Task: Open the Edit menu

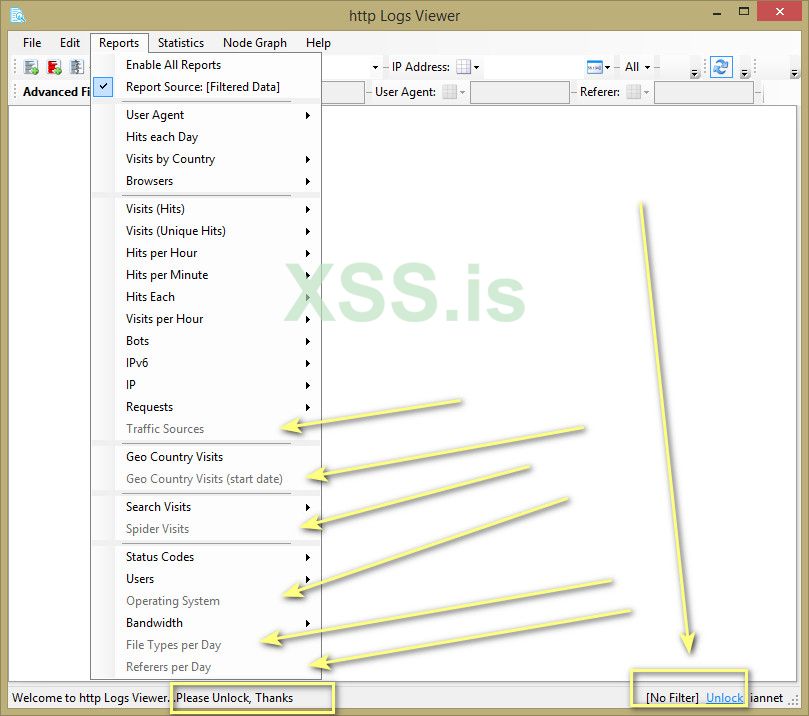Action: [70, 43]
